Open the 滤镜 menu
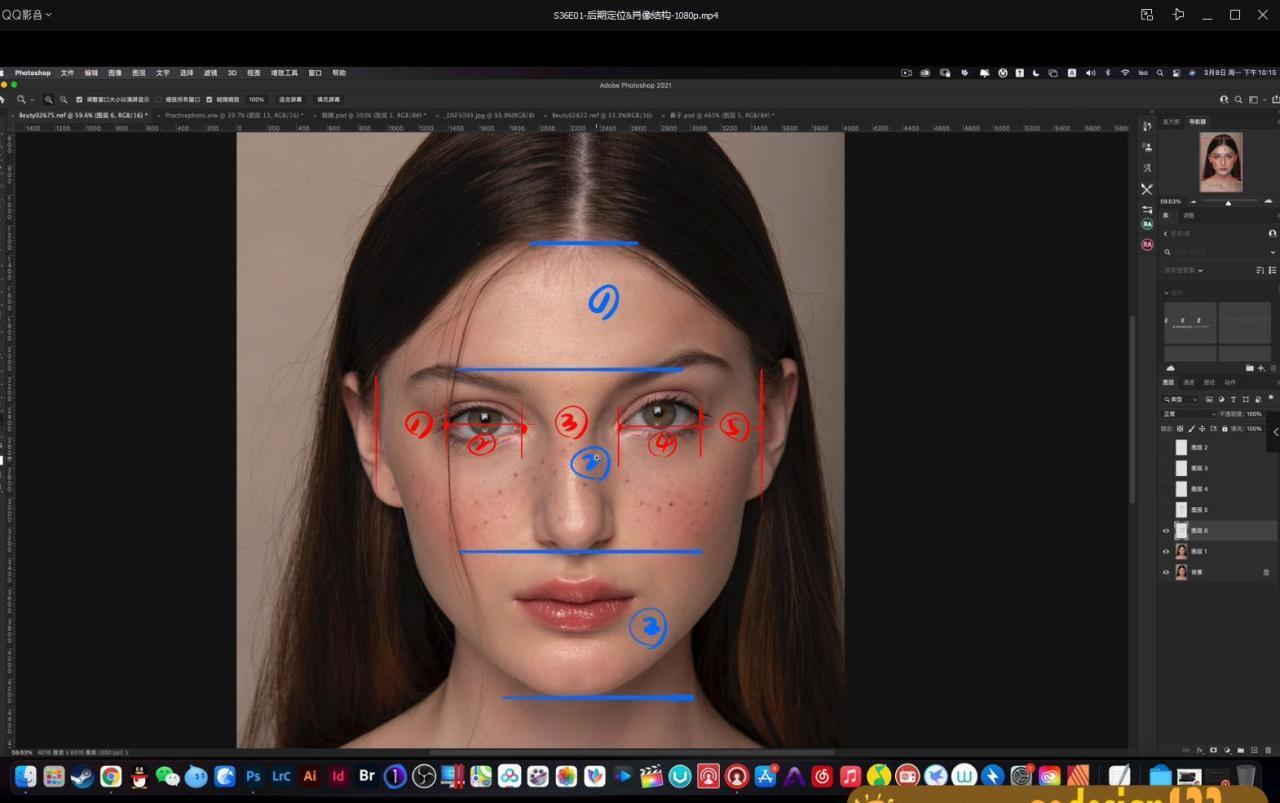This screenshot has width=1280, height=803. click(x=210, y=73)
